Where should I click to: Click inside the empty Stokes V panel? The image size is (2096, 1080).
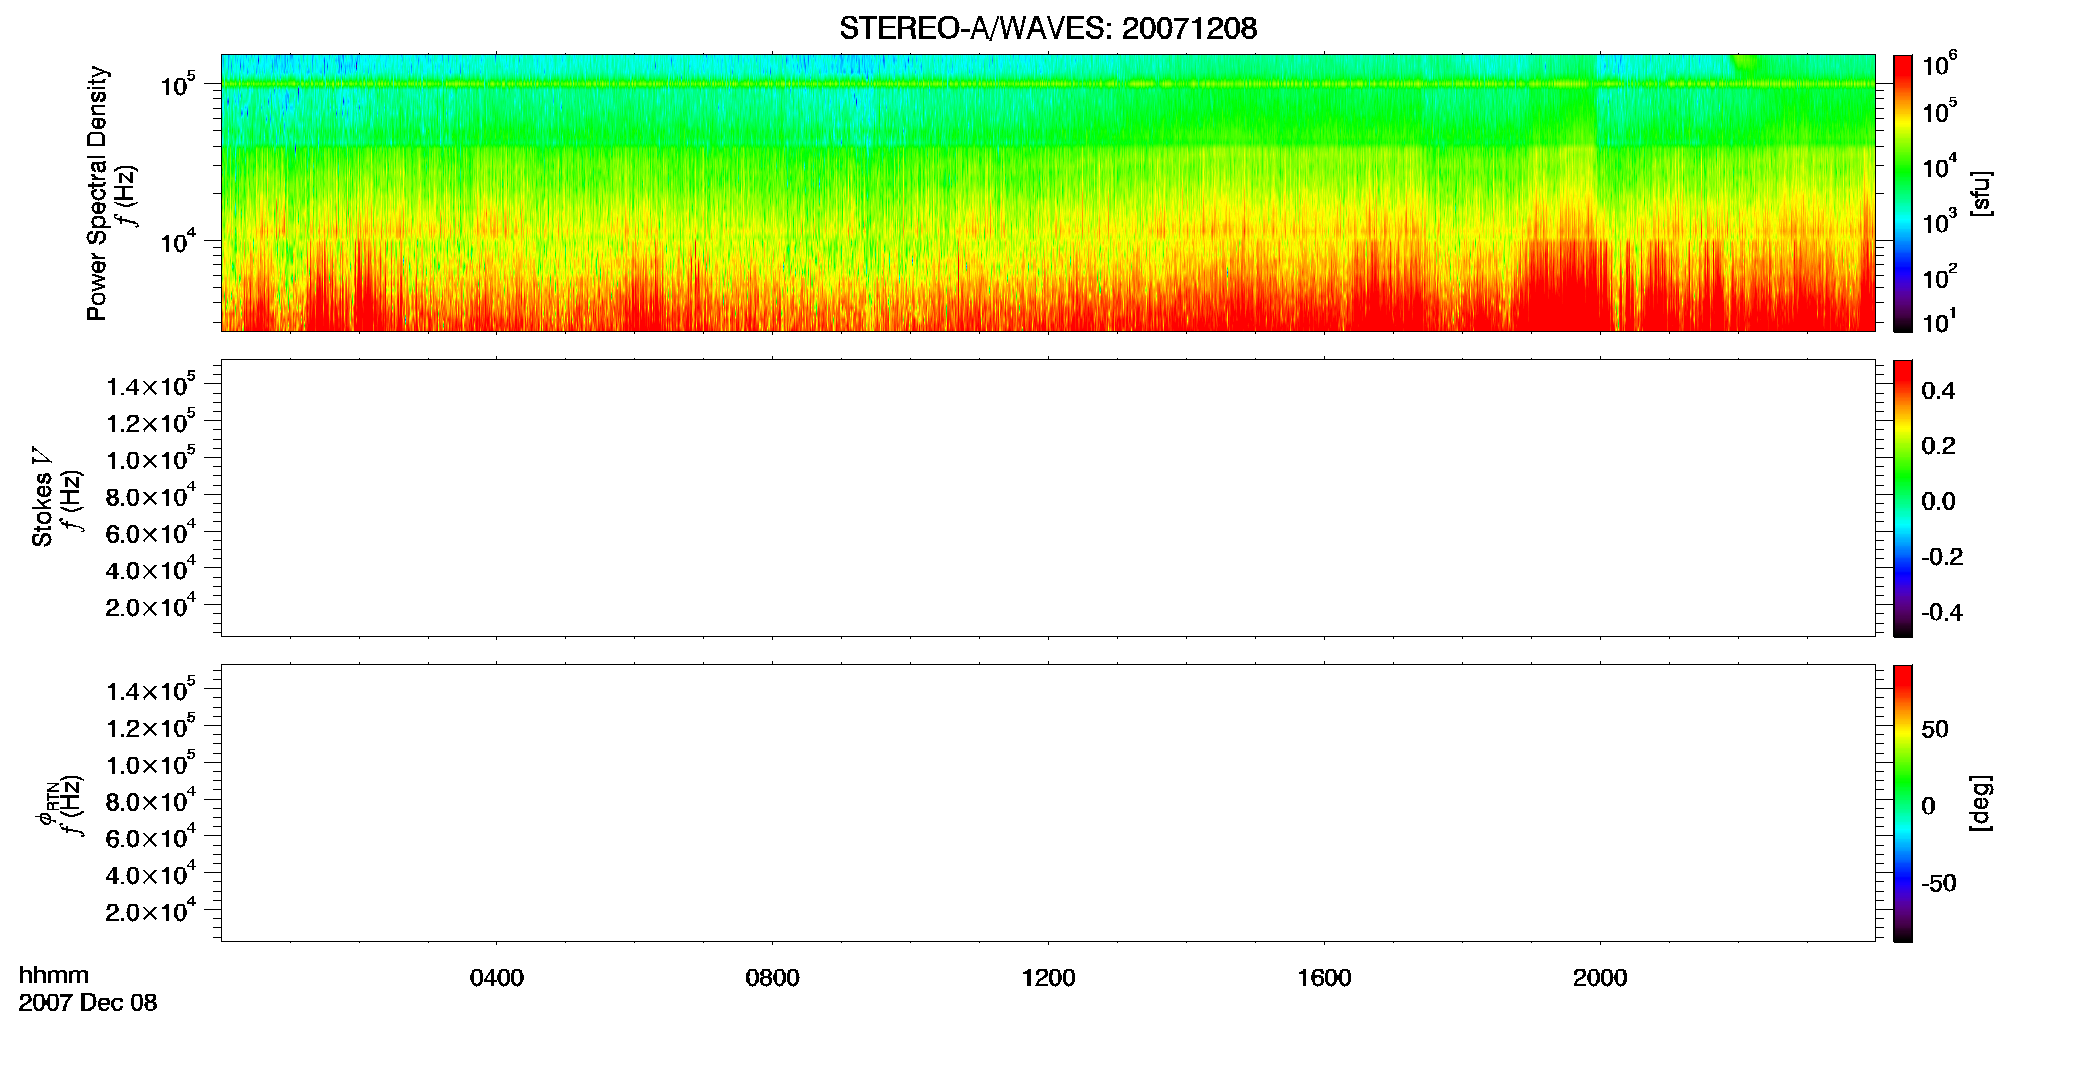pos(1048,498)
